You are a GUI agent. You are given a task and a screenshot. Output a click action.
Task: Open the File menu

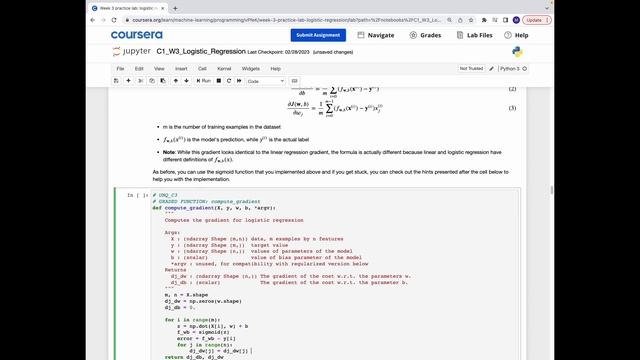[x=120, y=69]
